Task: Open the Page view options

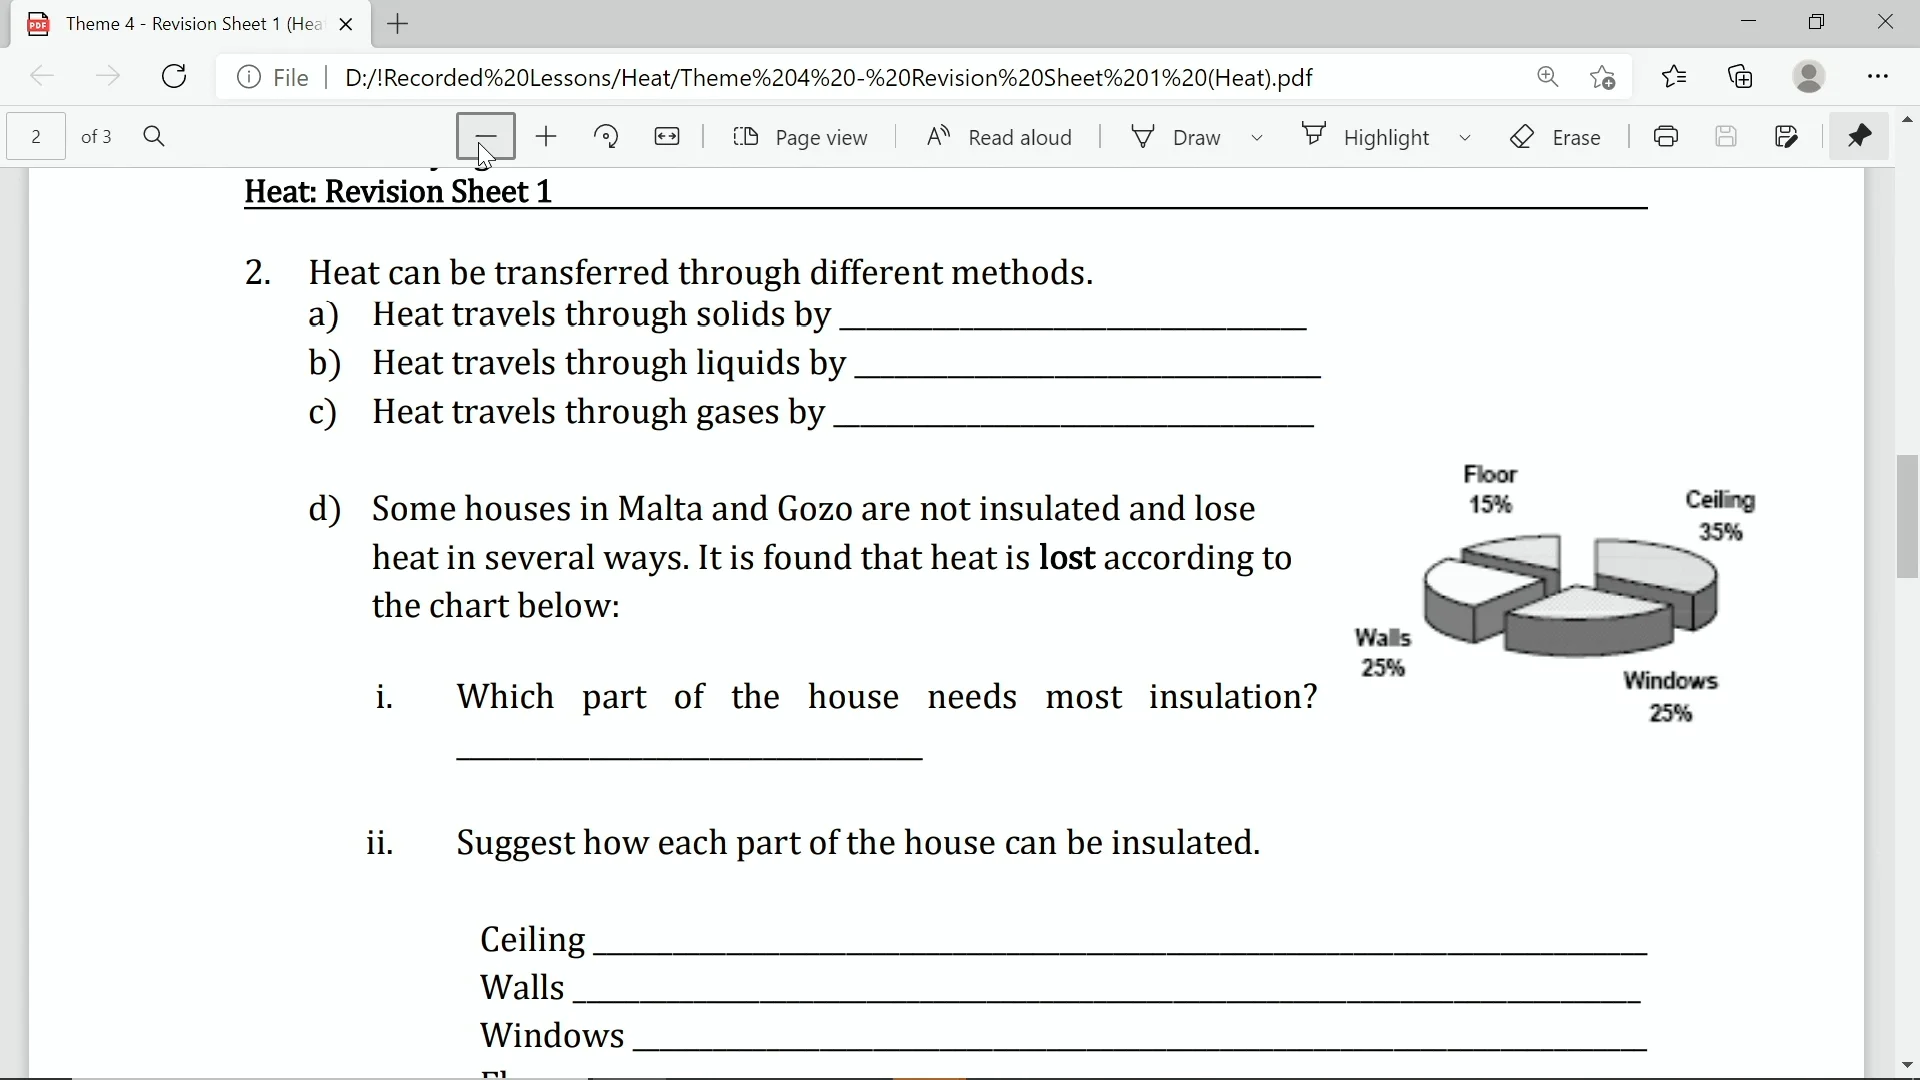Action: pyautogui.click(x=800, y=137)
